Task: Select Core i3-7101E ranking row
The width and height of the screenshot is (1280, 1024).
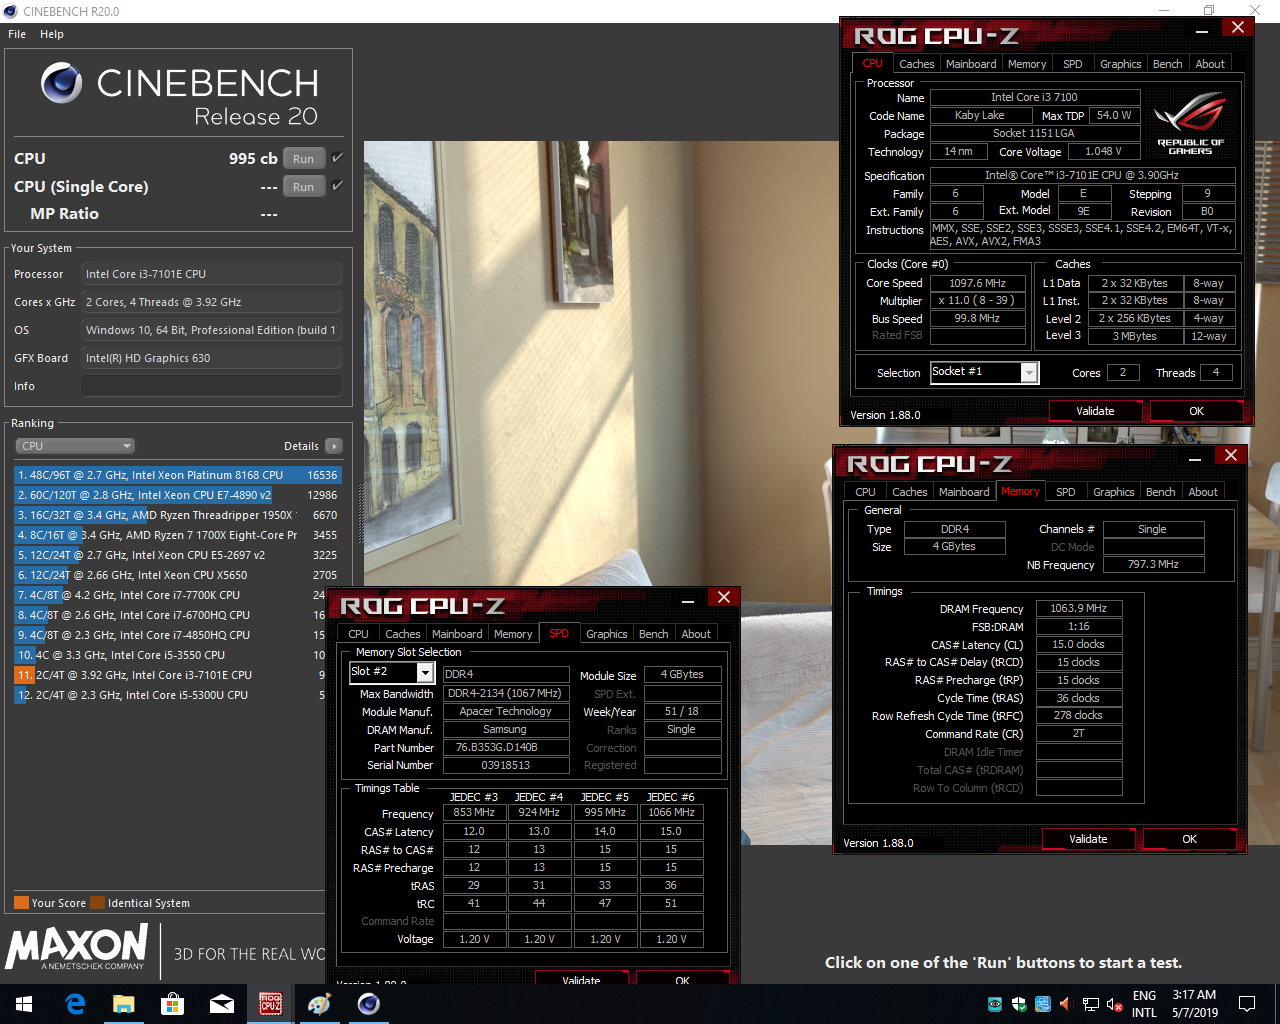Action: point(170,675)
